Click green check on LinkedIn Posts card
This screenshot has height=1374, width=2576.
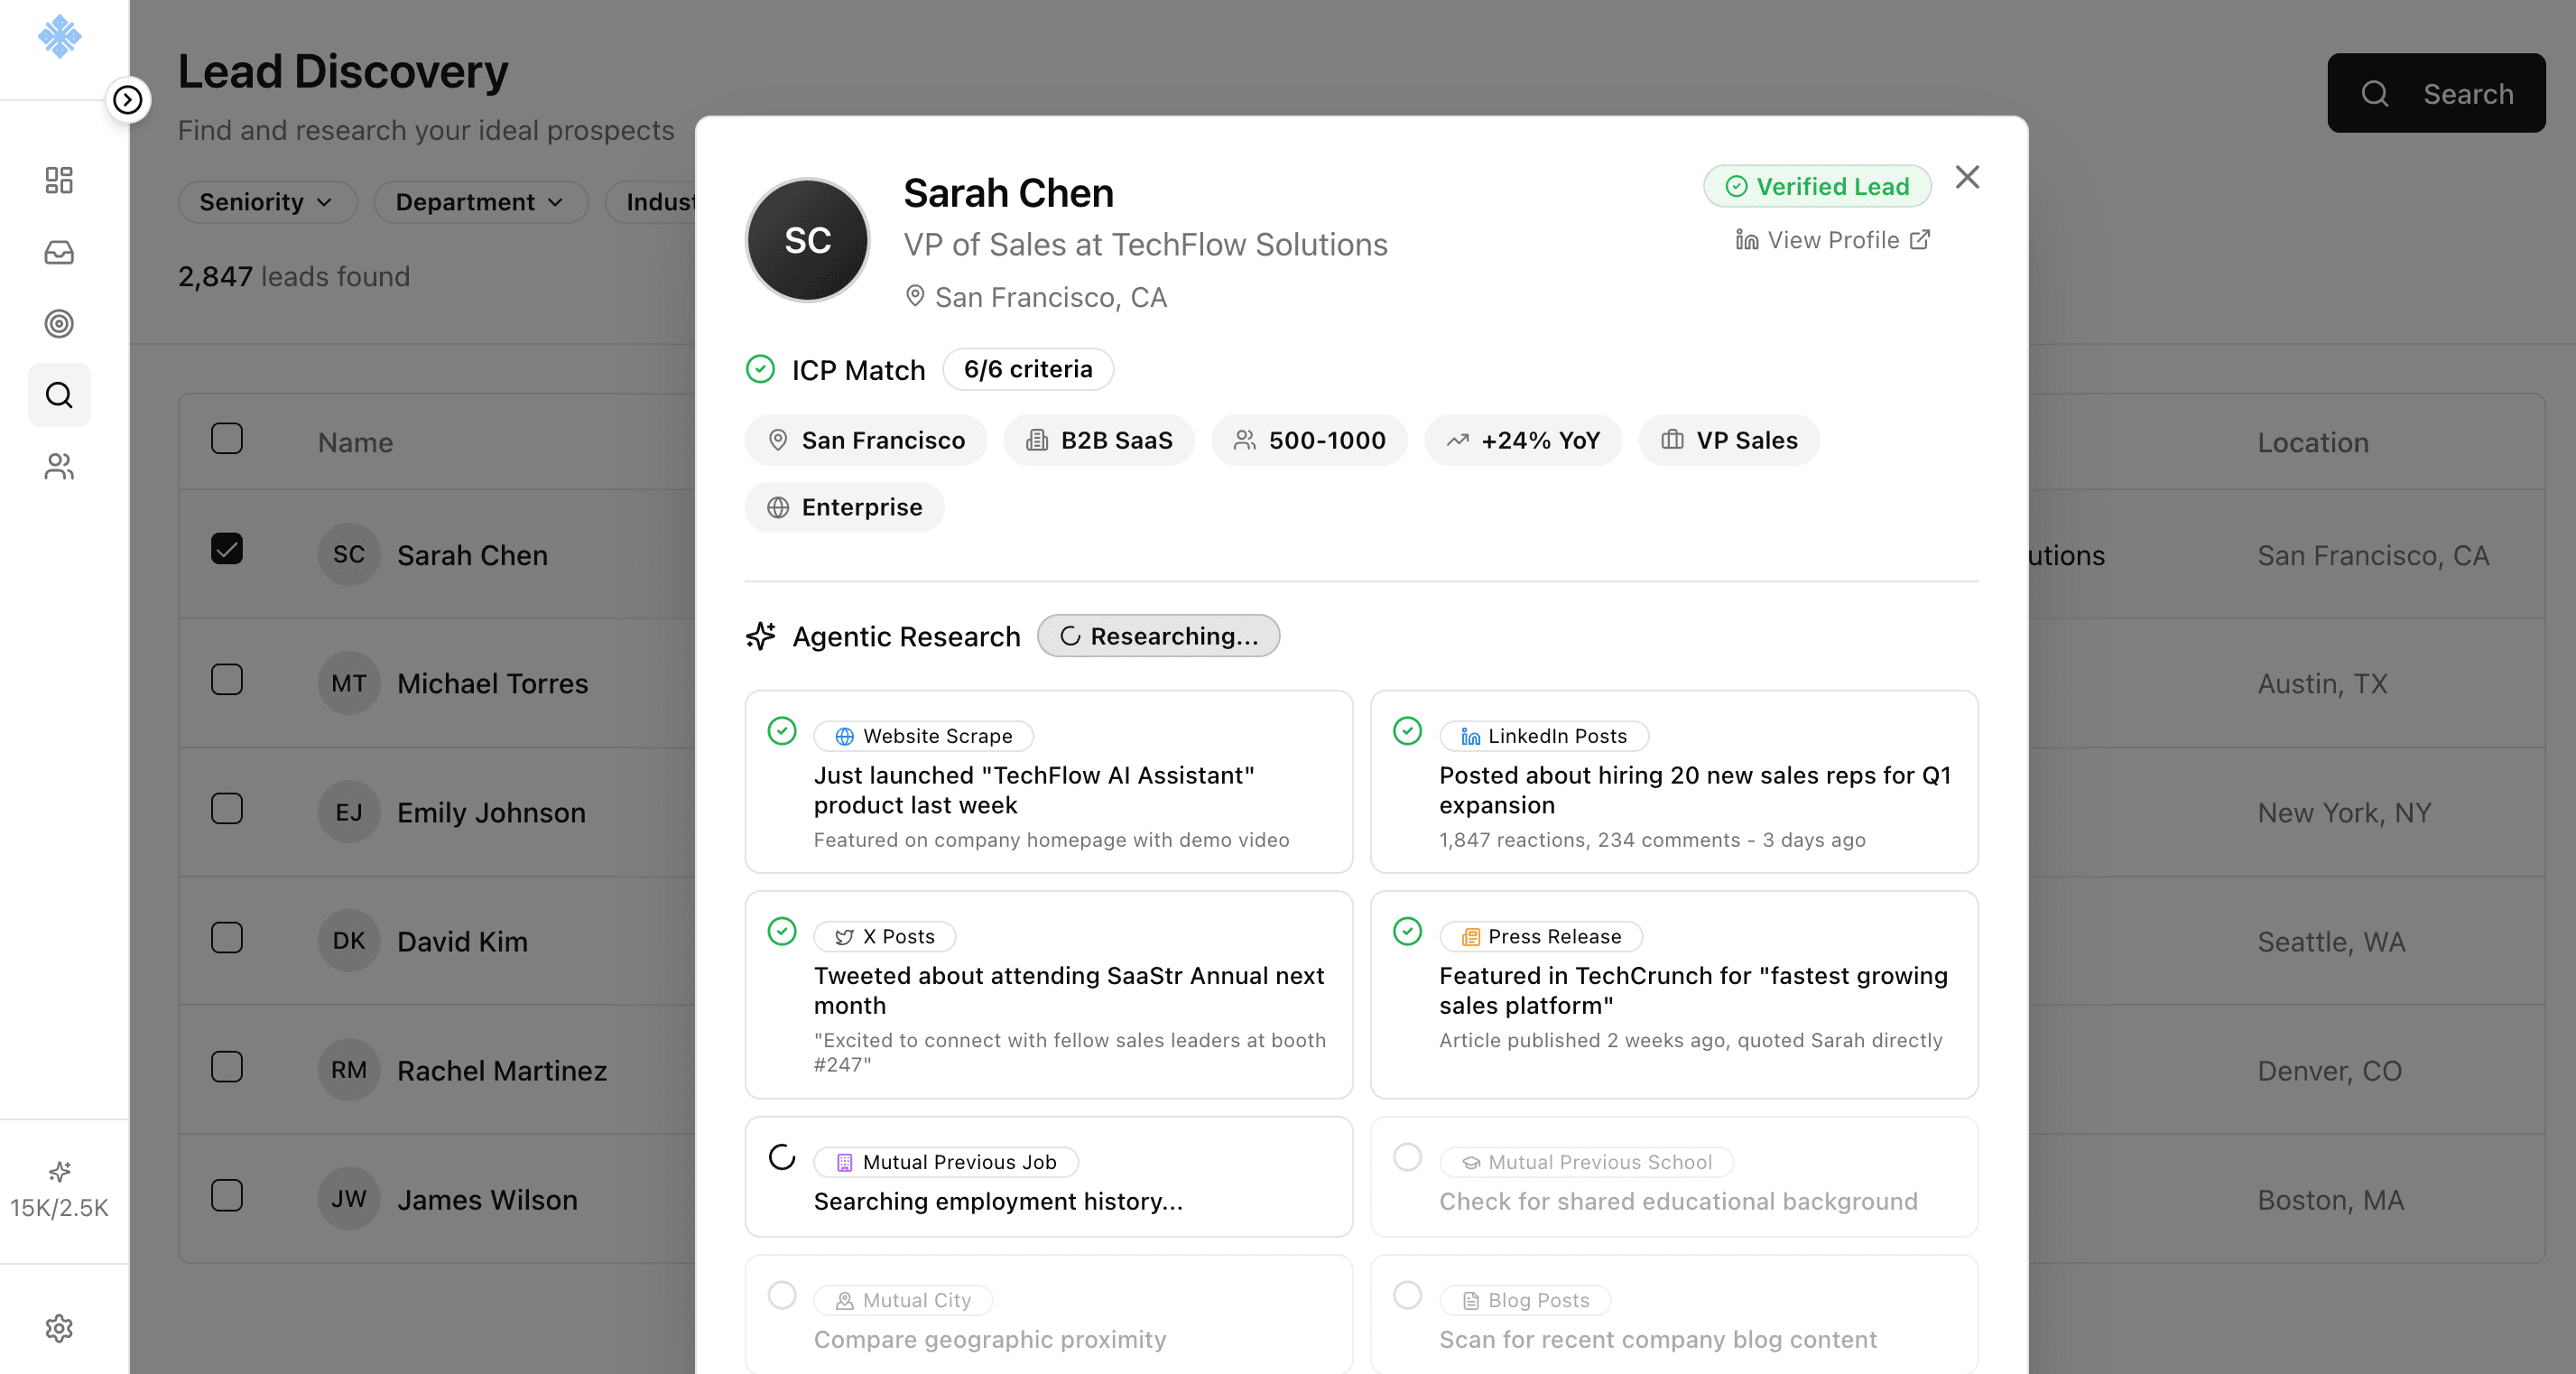(1407, 731)
